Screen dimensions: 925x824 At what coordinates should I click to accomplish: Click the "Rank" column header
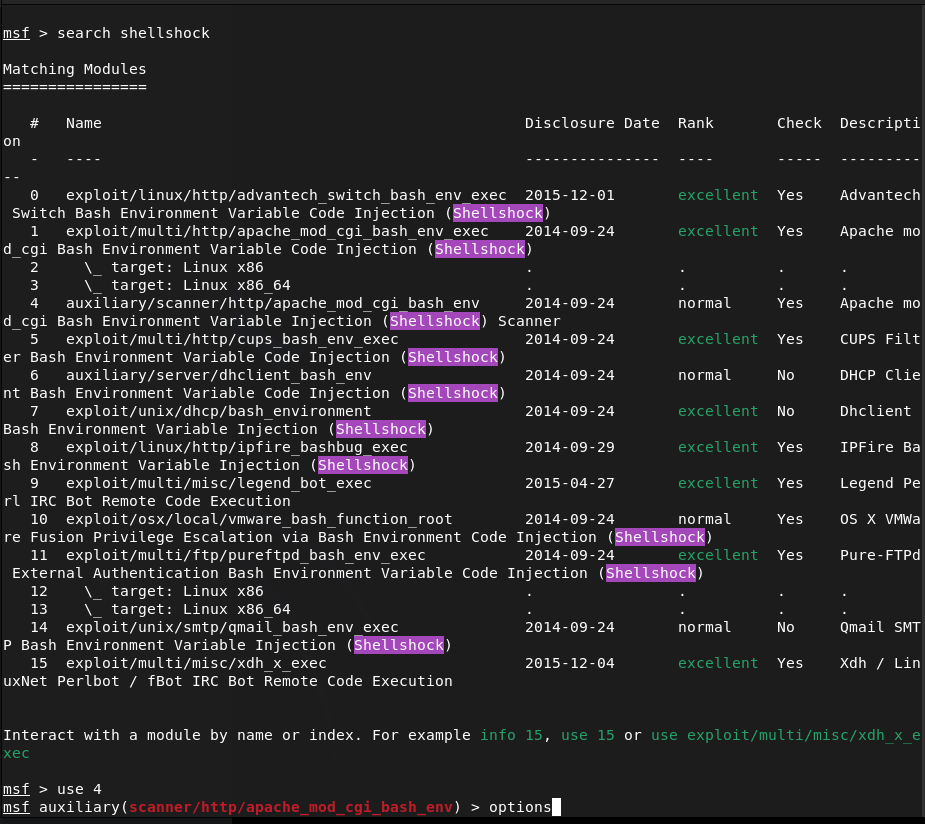(x=695, y=123)
